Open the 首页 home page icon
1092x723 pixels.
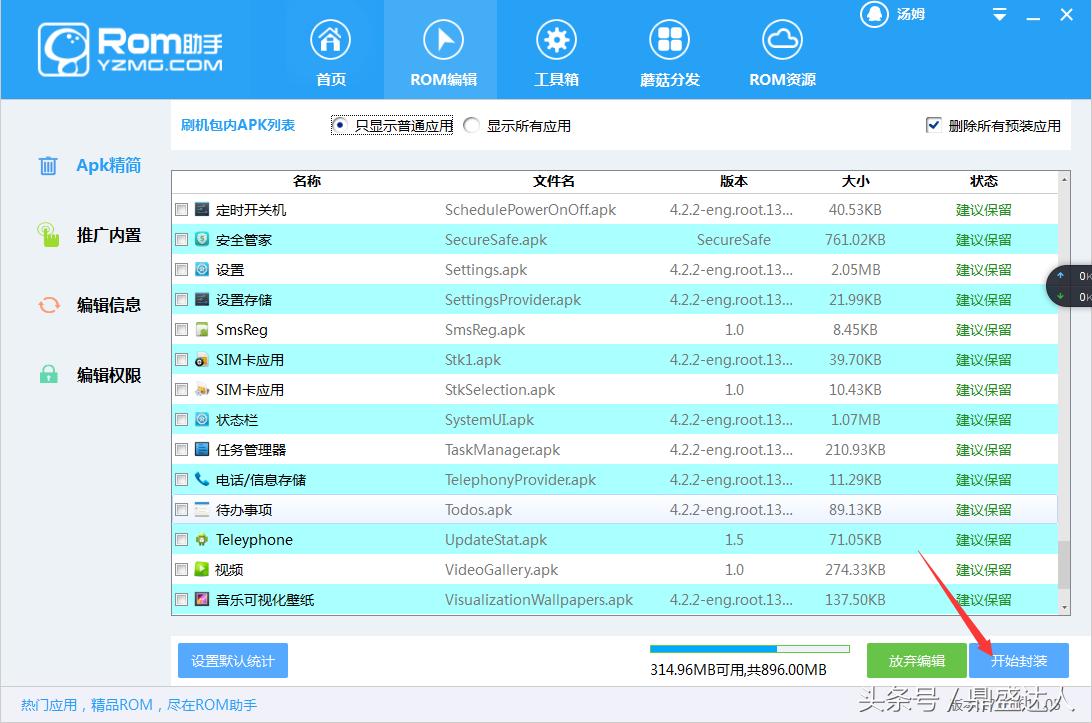coord(330,41)
